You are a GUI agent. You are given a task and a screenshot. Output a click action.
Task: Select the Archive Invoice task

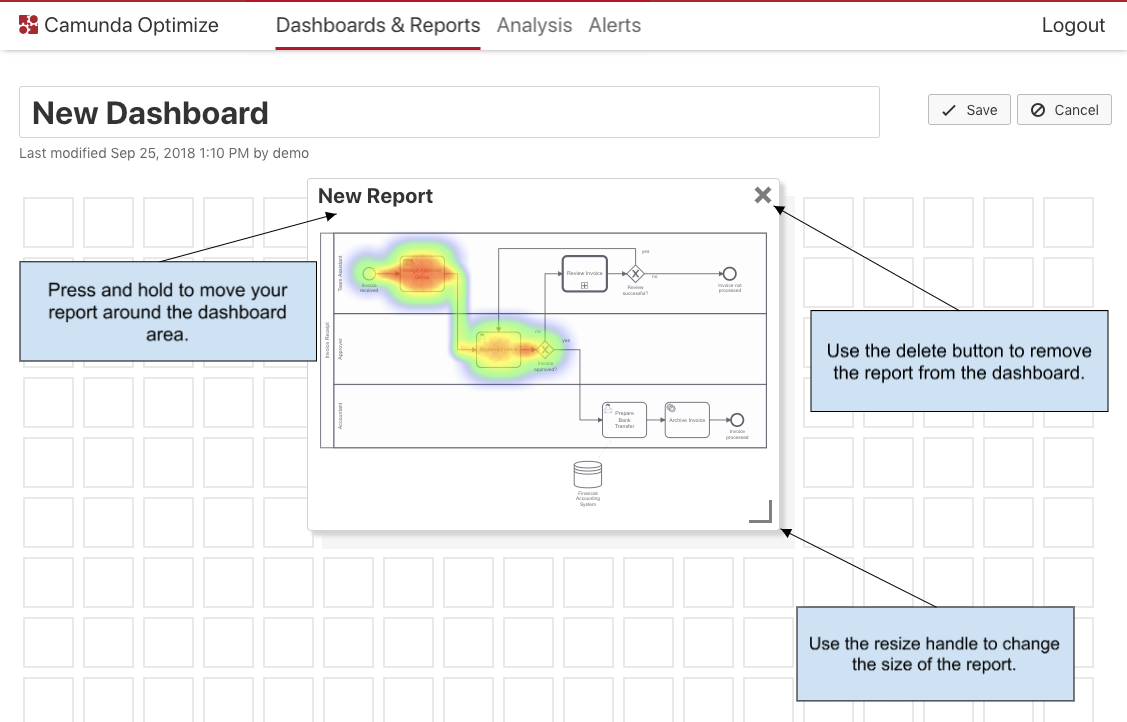coord(687,420)
